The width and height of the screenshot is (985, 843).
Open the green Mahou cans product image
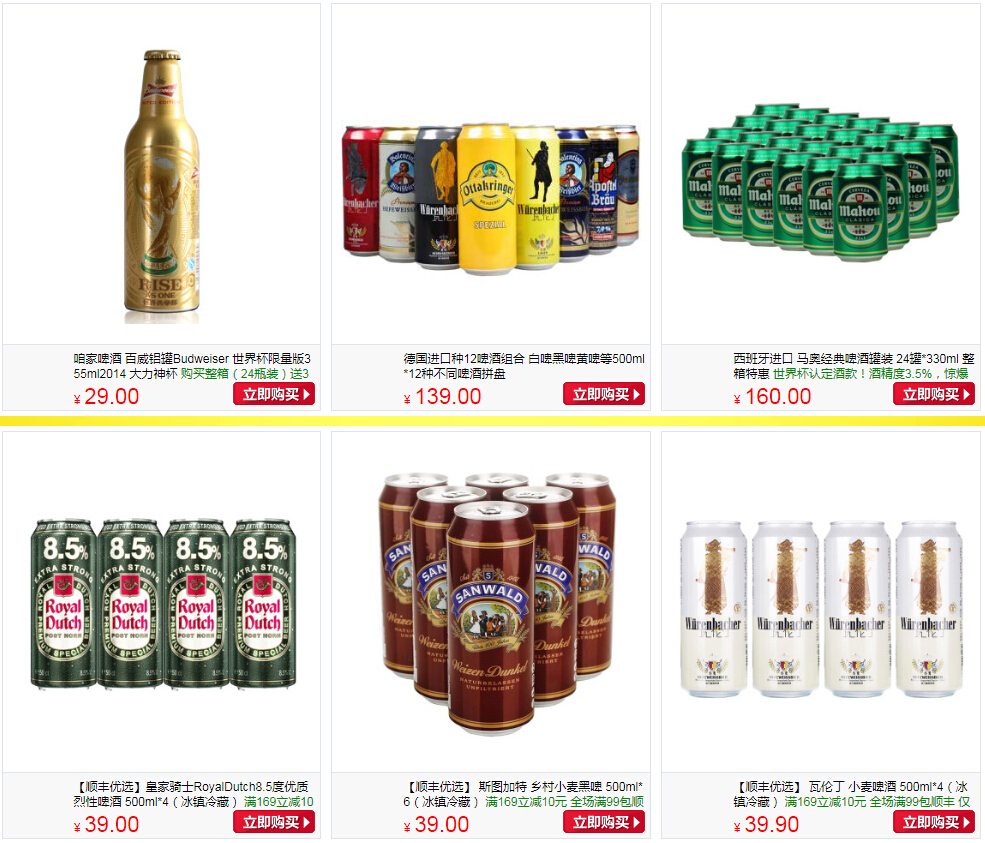[x=820, y=183]
